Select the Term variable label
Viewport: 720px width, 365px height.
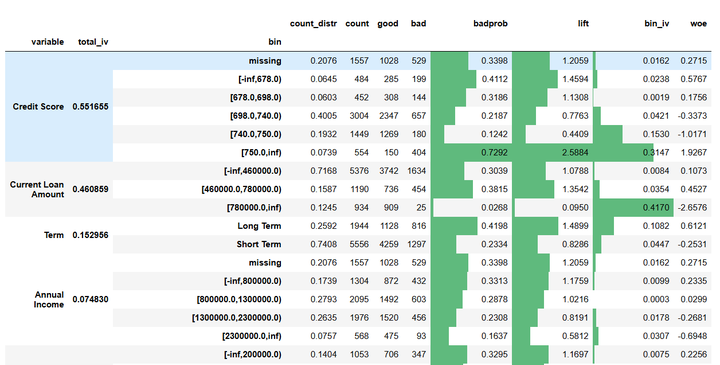pyautogui.click(x=54, y=235)
